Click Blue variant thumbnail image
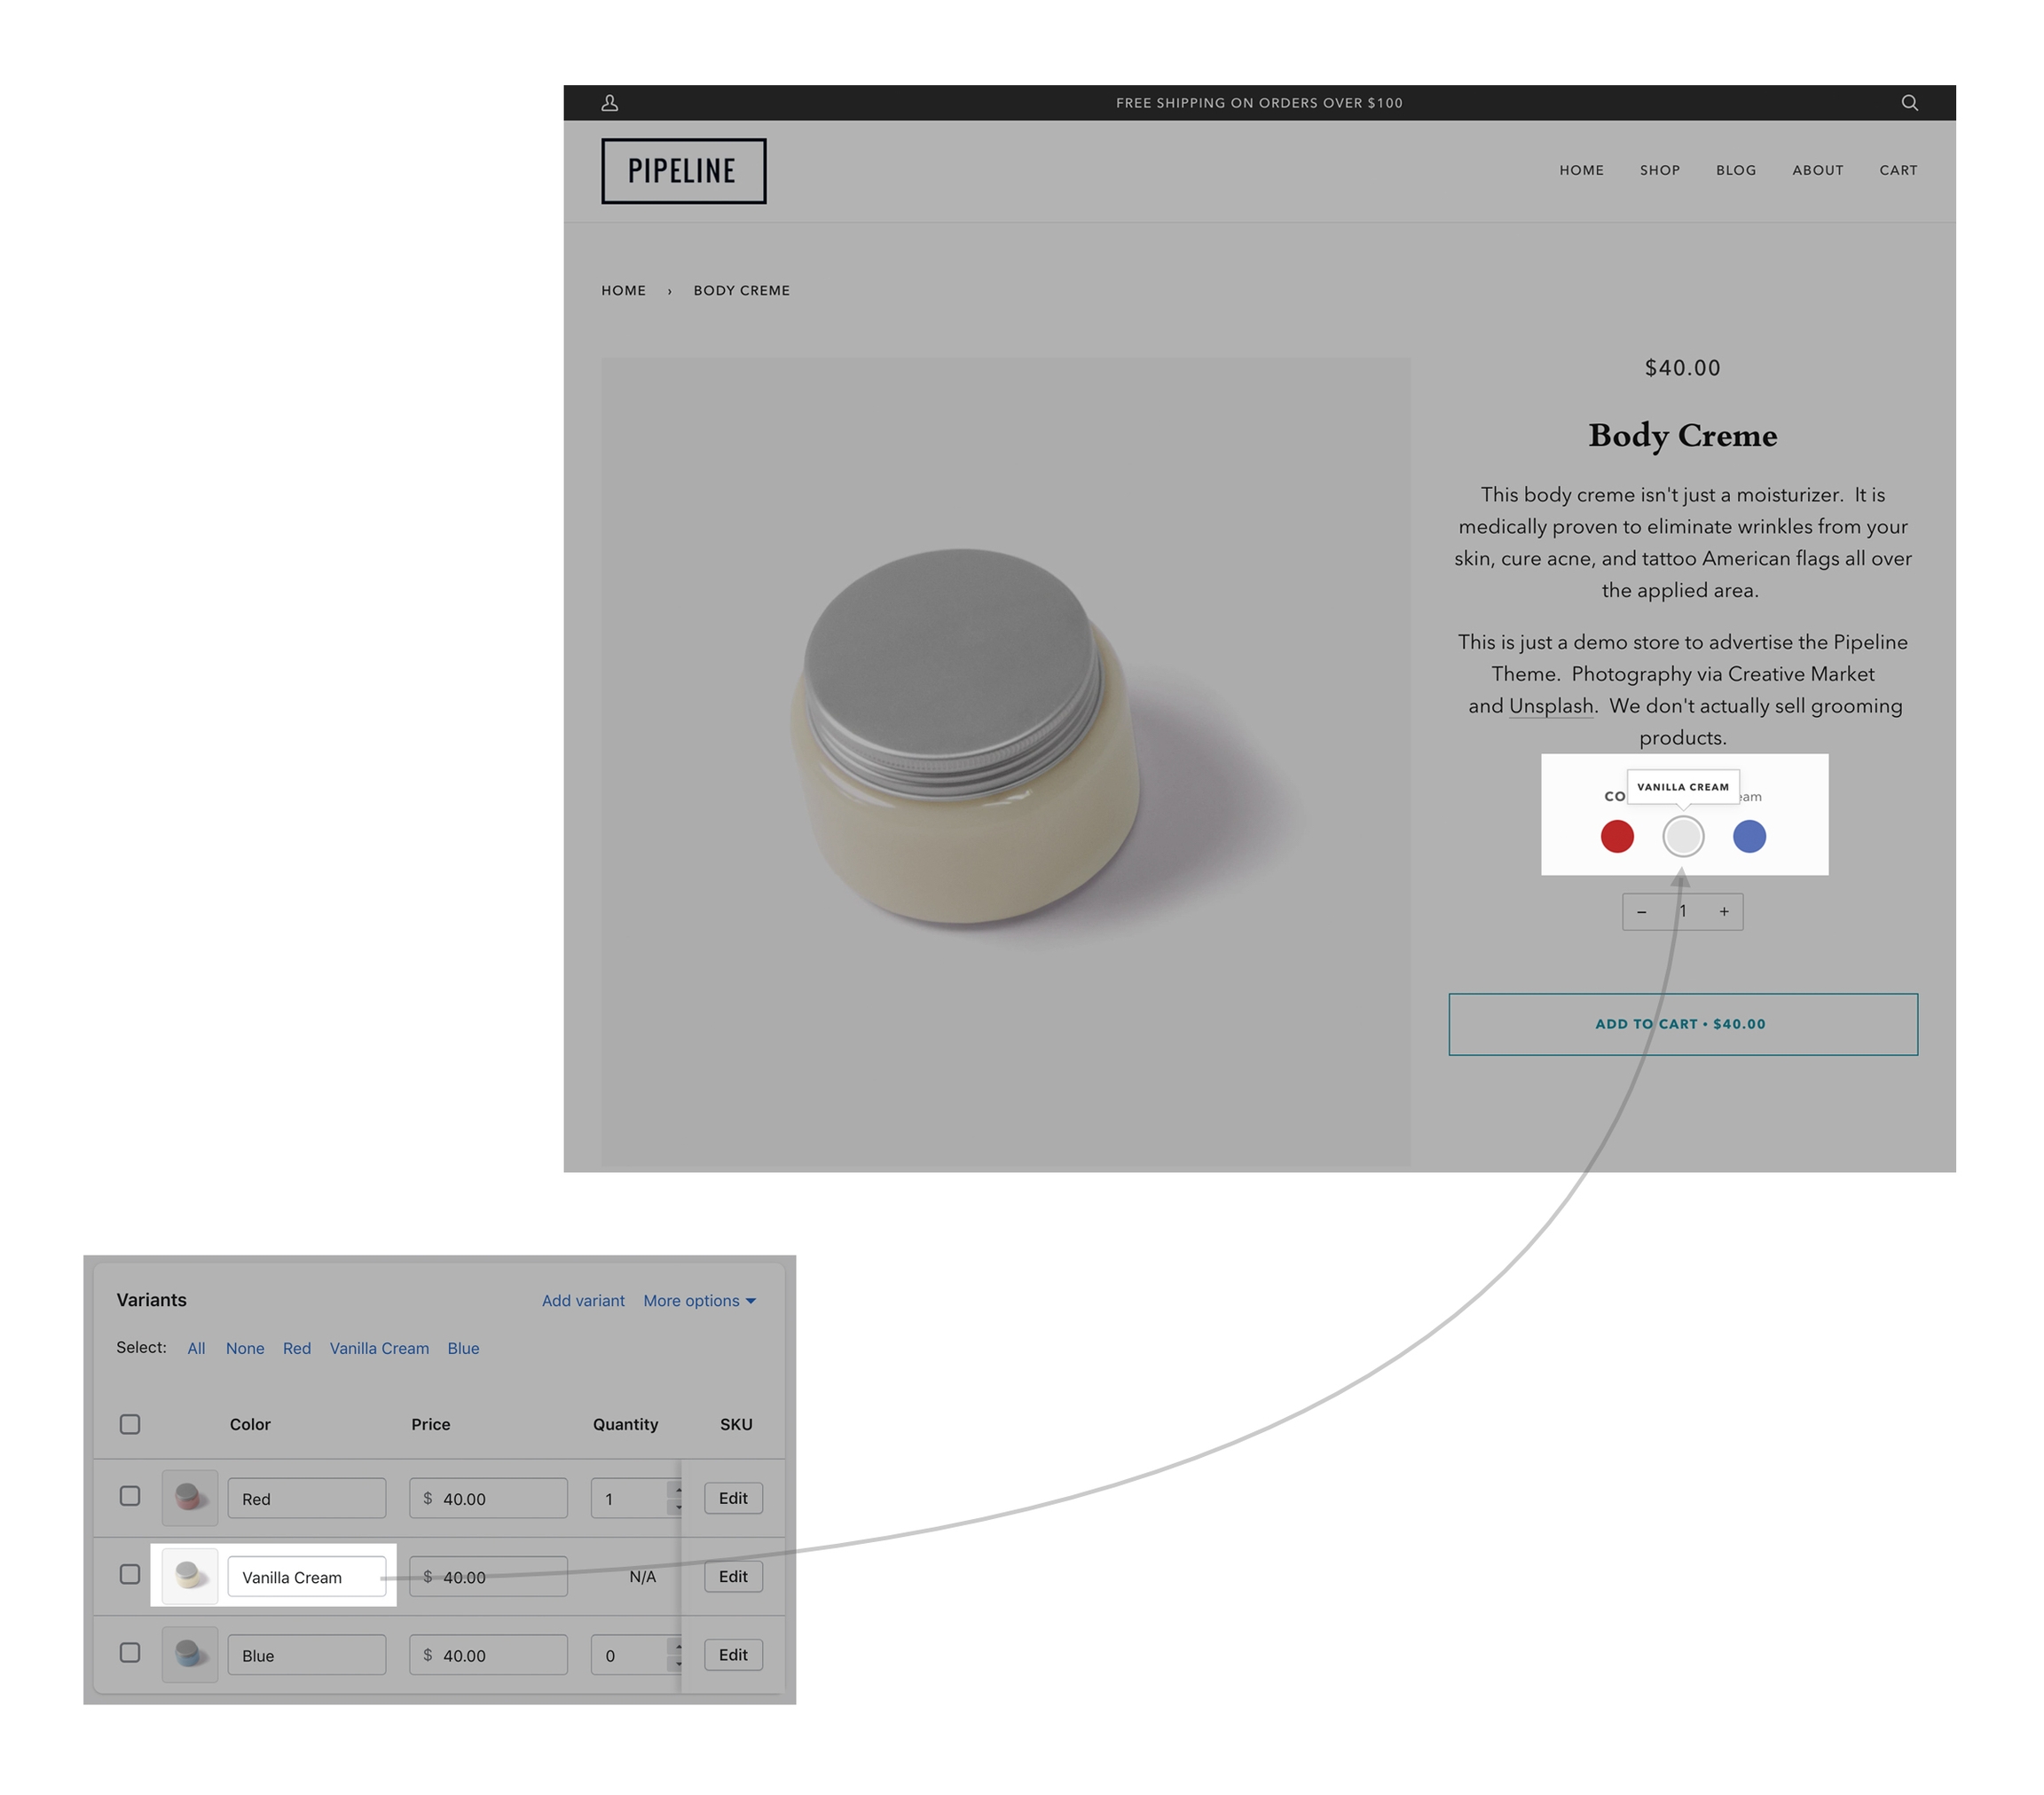Screen dimensions: 2044x1795 (189, 1654)
